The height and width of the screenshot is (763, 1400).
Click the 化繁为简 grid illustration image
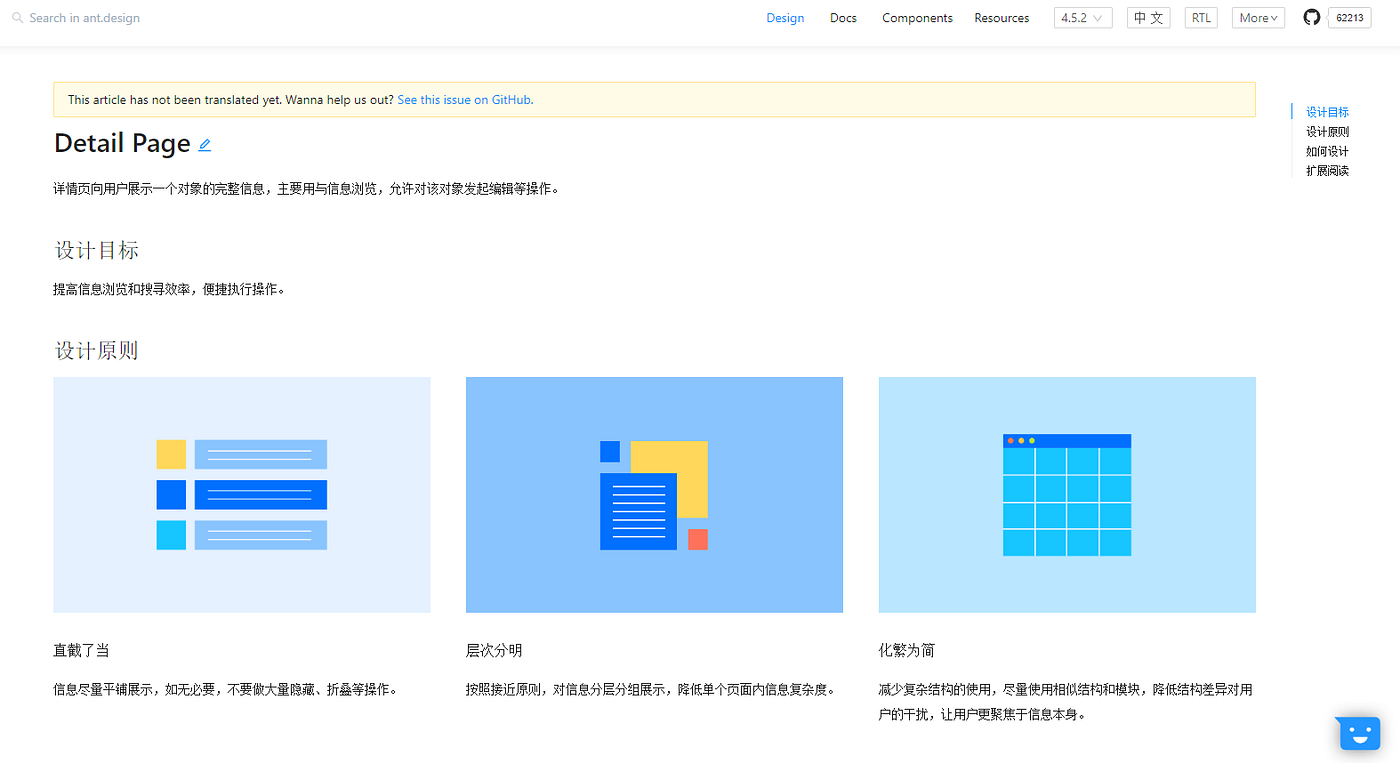[x=1067, y=495]
